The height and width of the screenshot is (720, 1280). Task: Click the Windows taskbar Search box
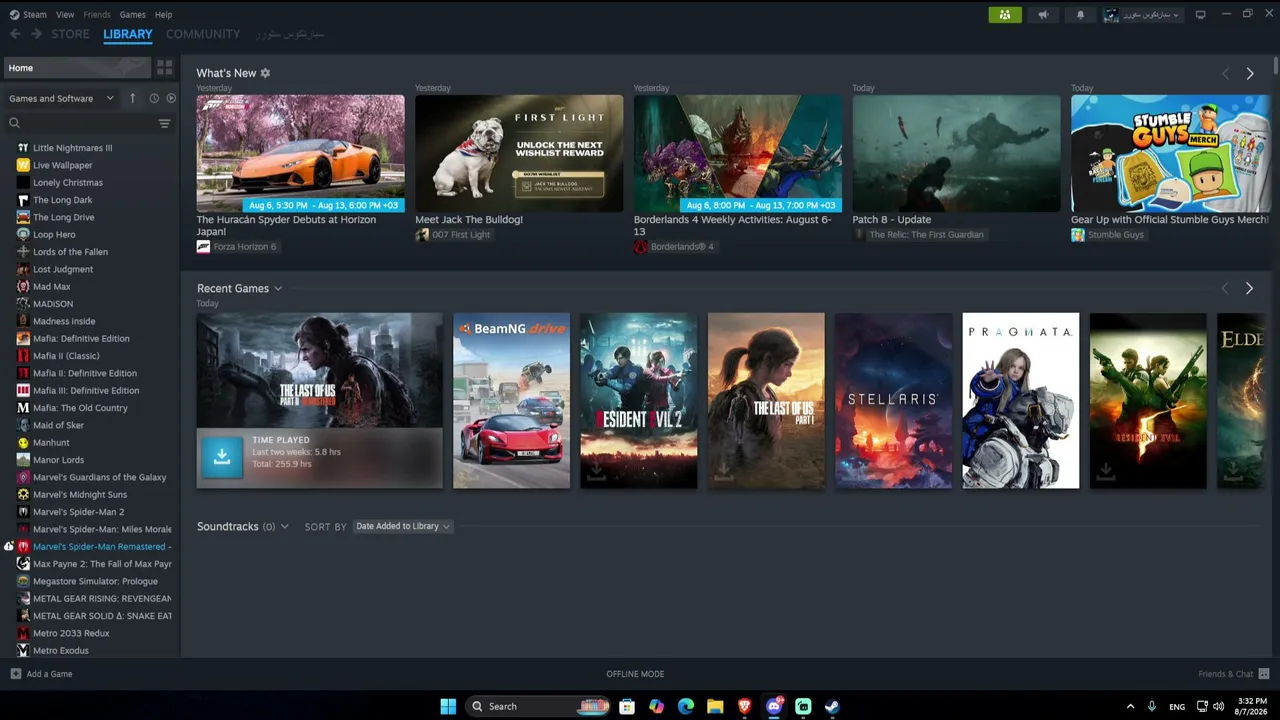[538, 706]
